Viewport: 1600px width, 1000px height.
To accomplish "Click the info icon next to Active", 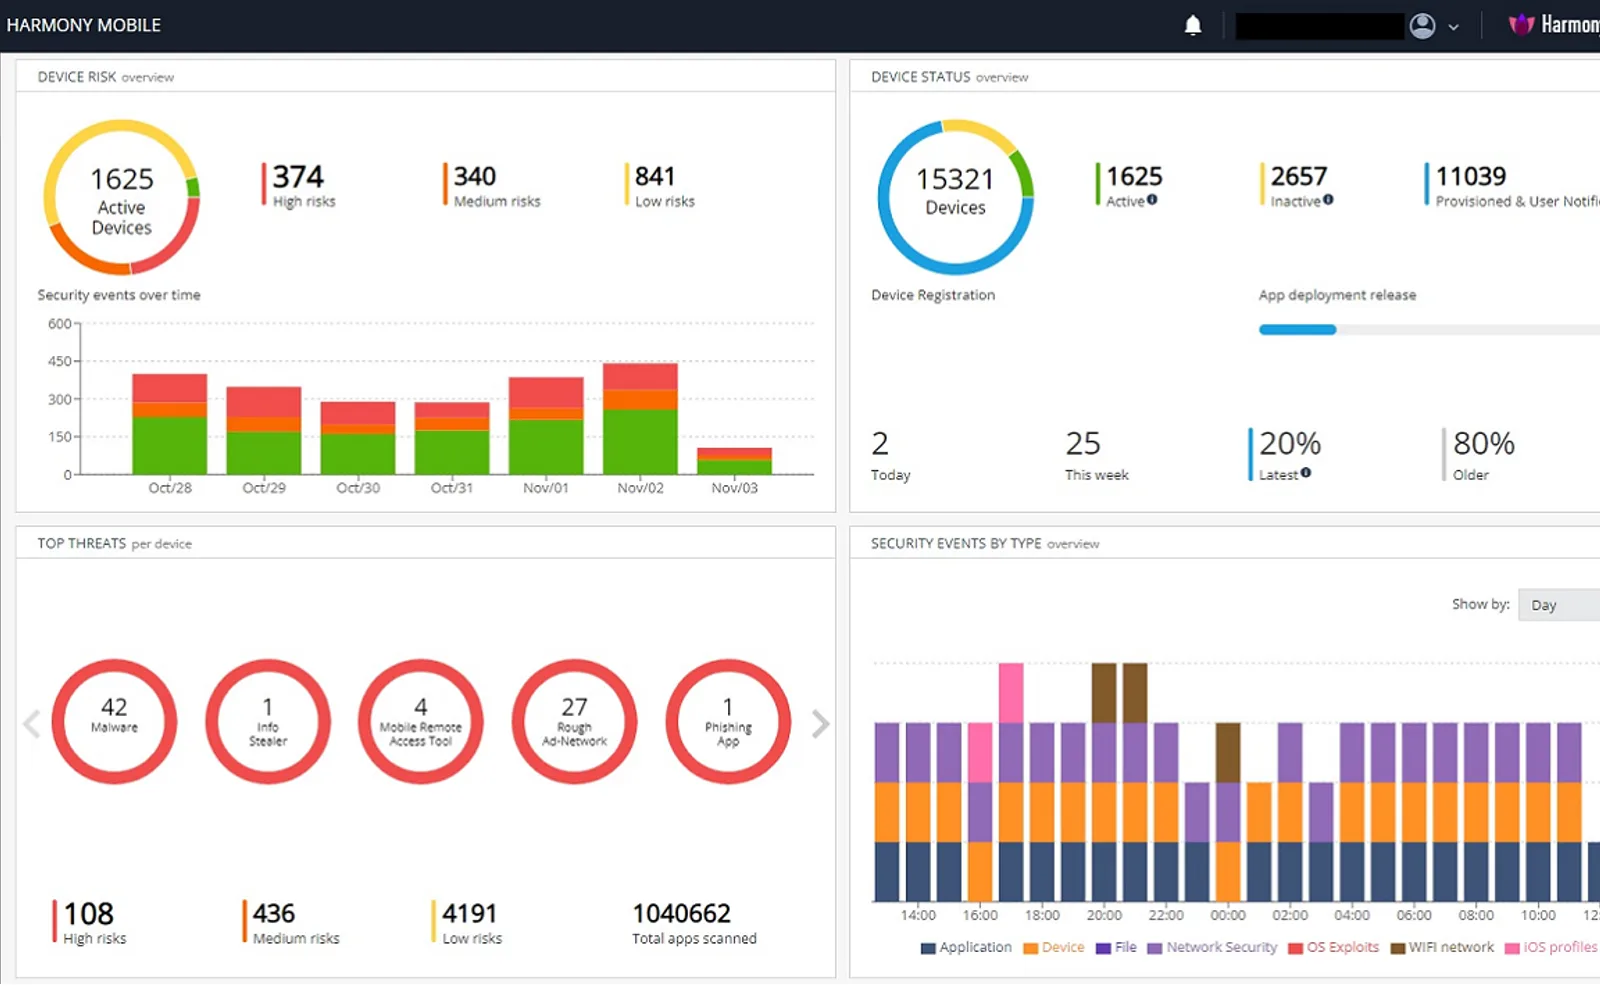I will pos(1152,200).
